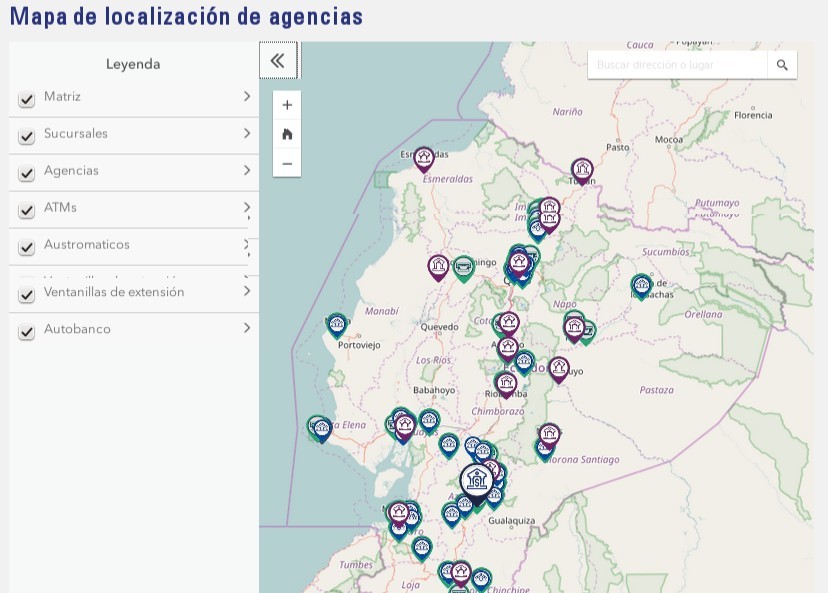The width and height of the screenshot is (828, 593).
Task: Click the marker near Portoviejo
Action: click(x=336, y=324)
